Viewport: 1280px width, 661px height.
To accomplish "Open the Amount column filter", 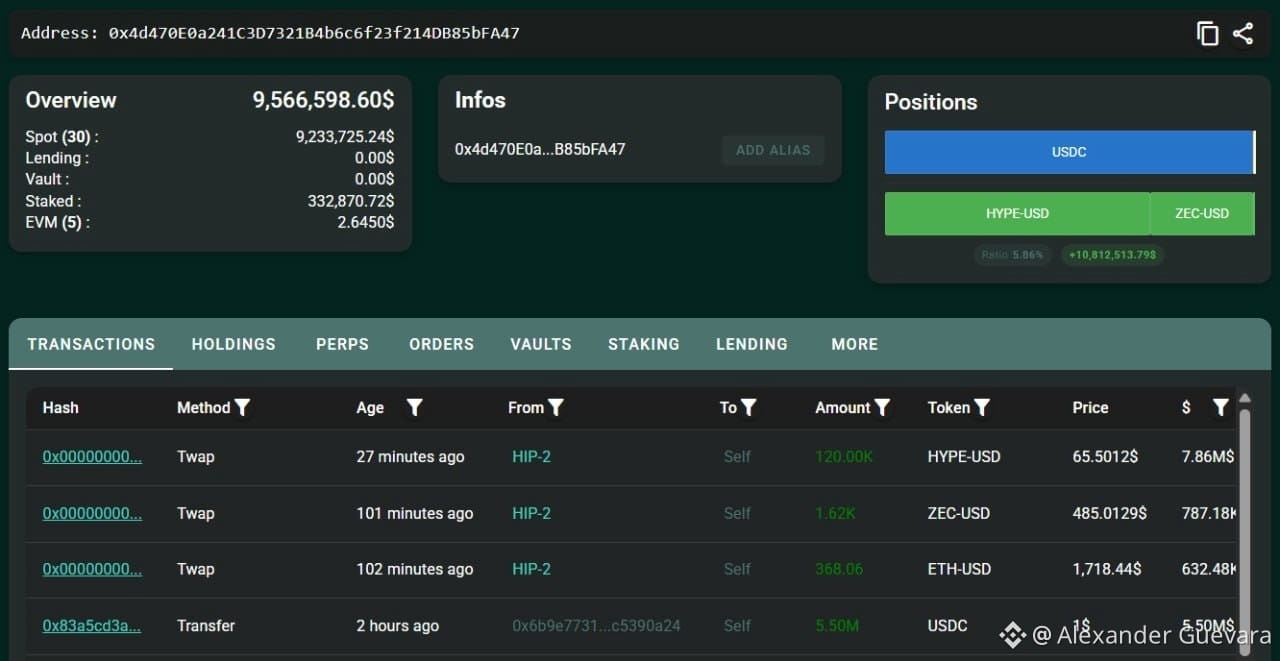I will point(882,407).
